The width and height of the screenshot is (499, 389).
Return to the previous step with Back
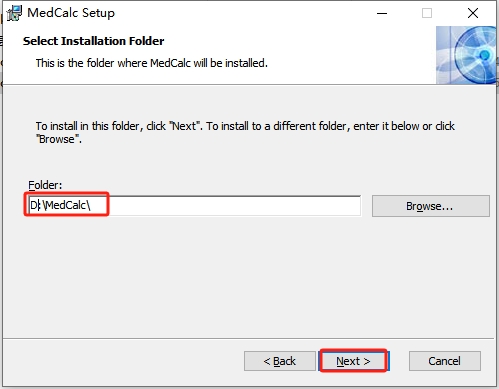pos(280,361)
